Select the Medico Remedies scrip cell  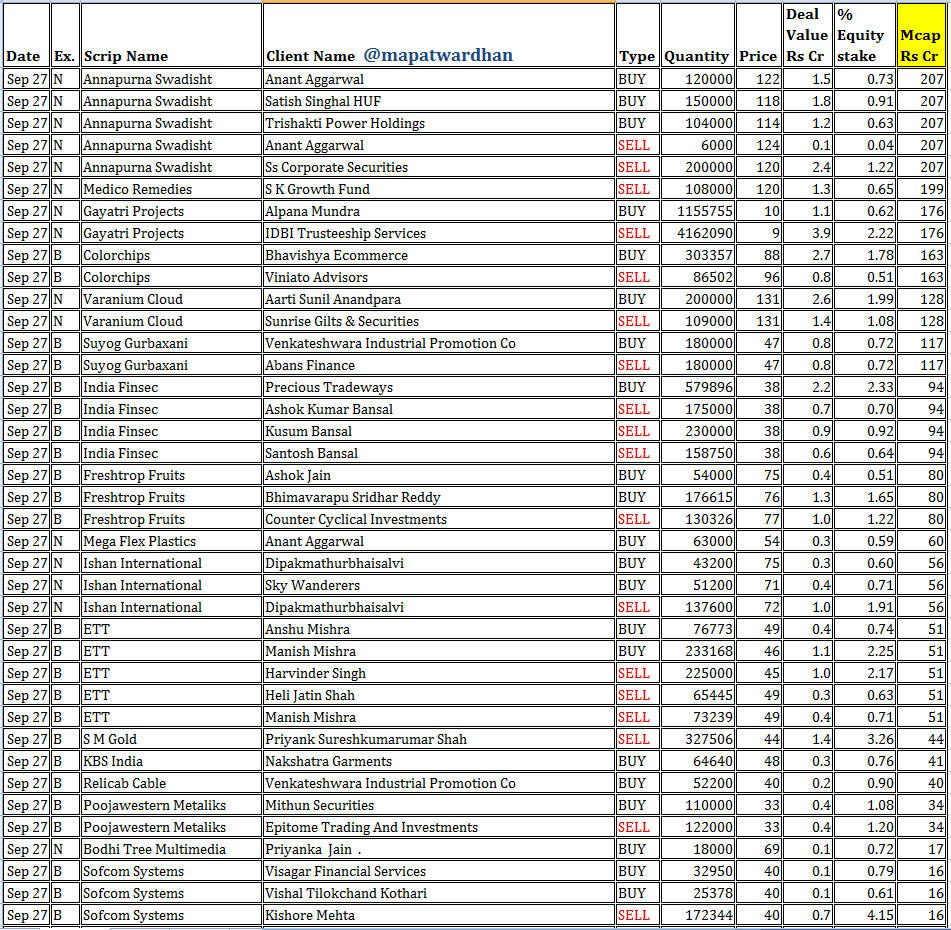pos(172,189)
